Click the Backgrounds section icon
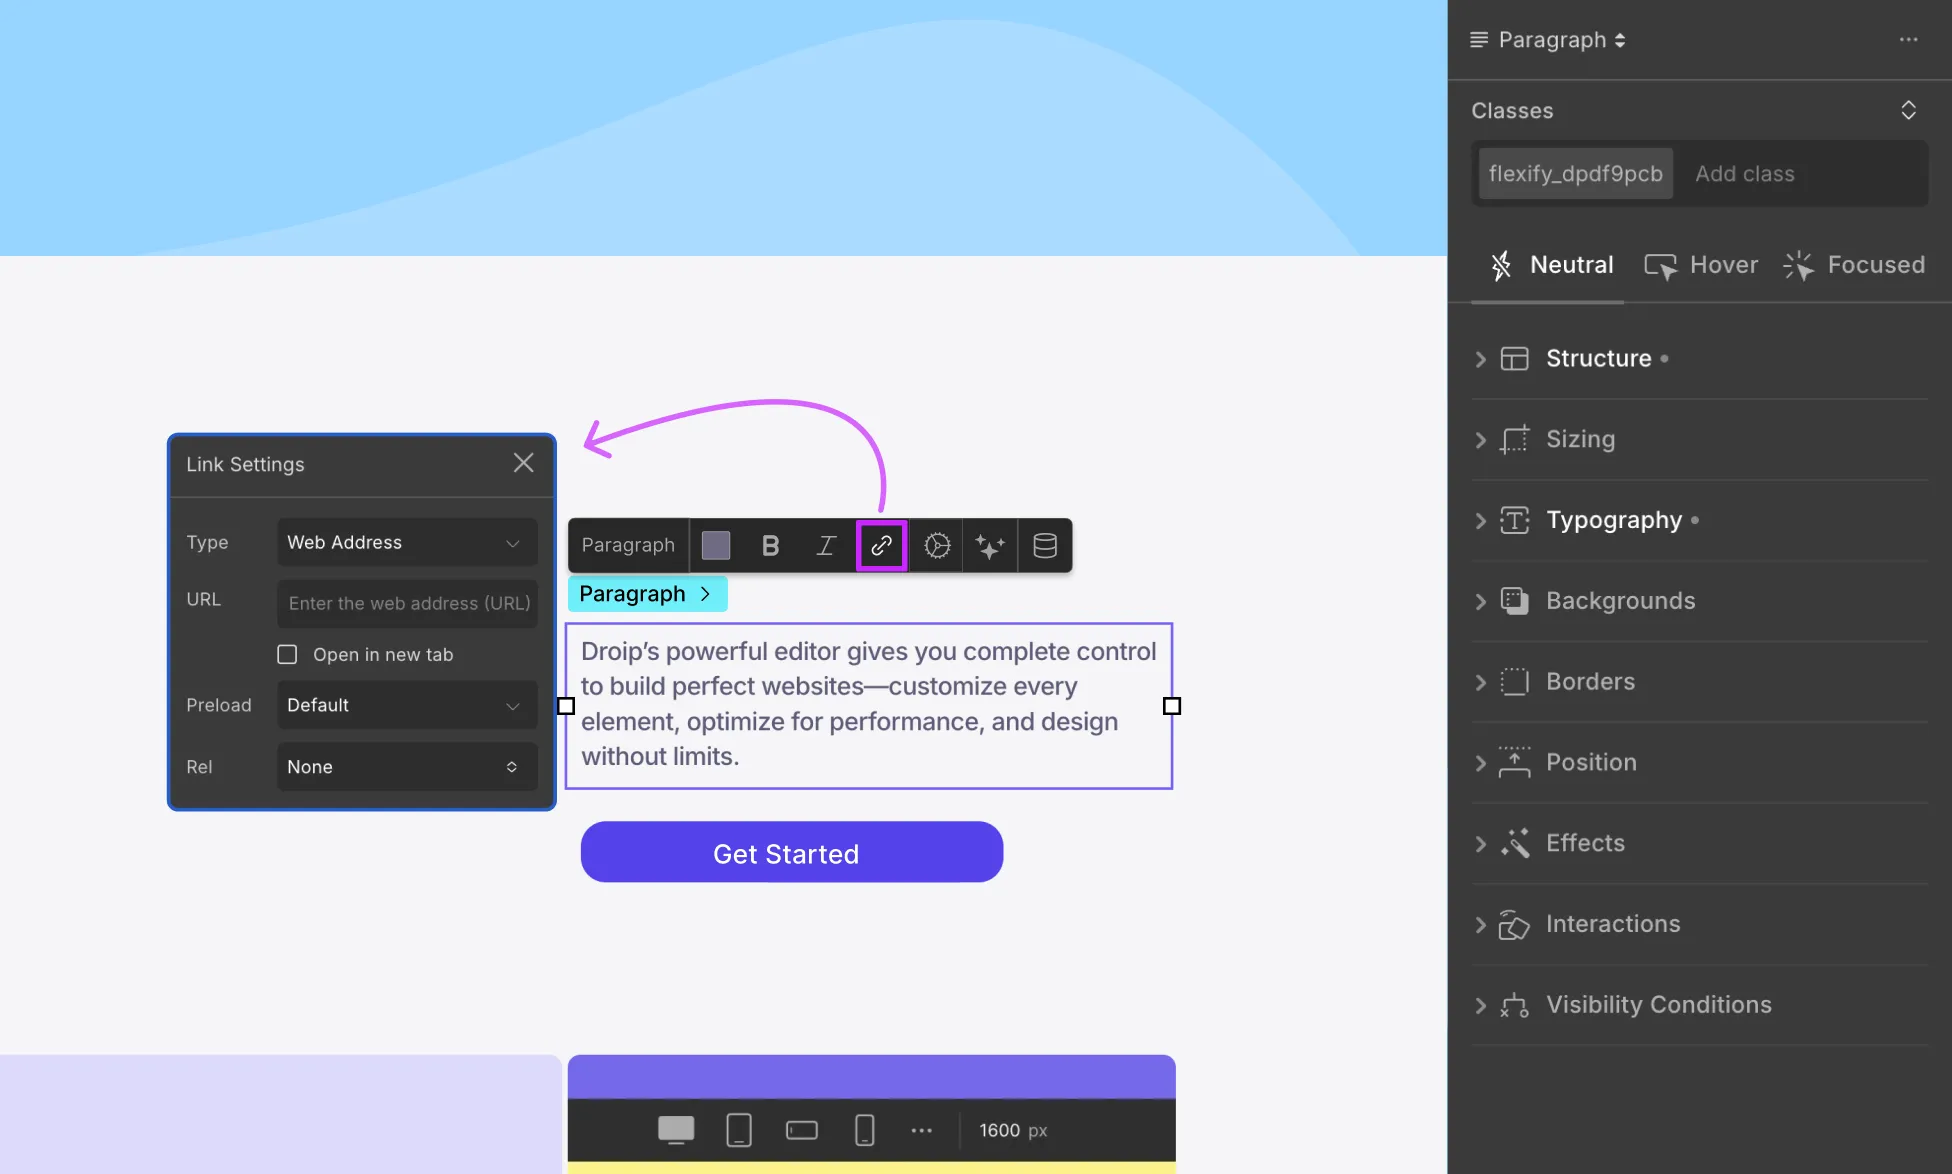 (1514, 601)
